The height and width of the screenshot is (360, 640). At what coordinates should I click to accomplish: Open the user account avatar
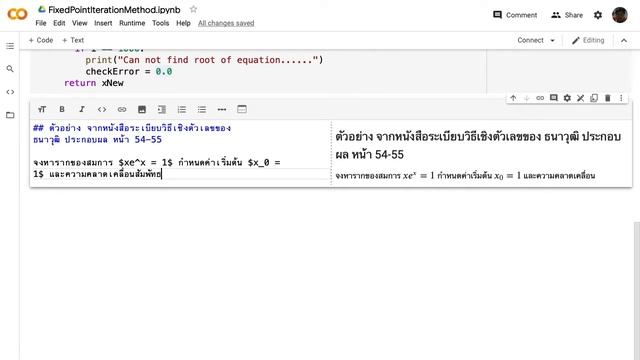(620, 15)
